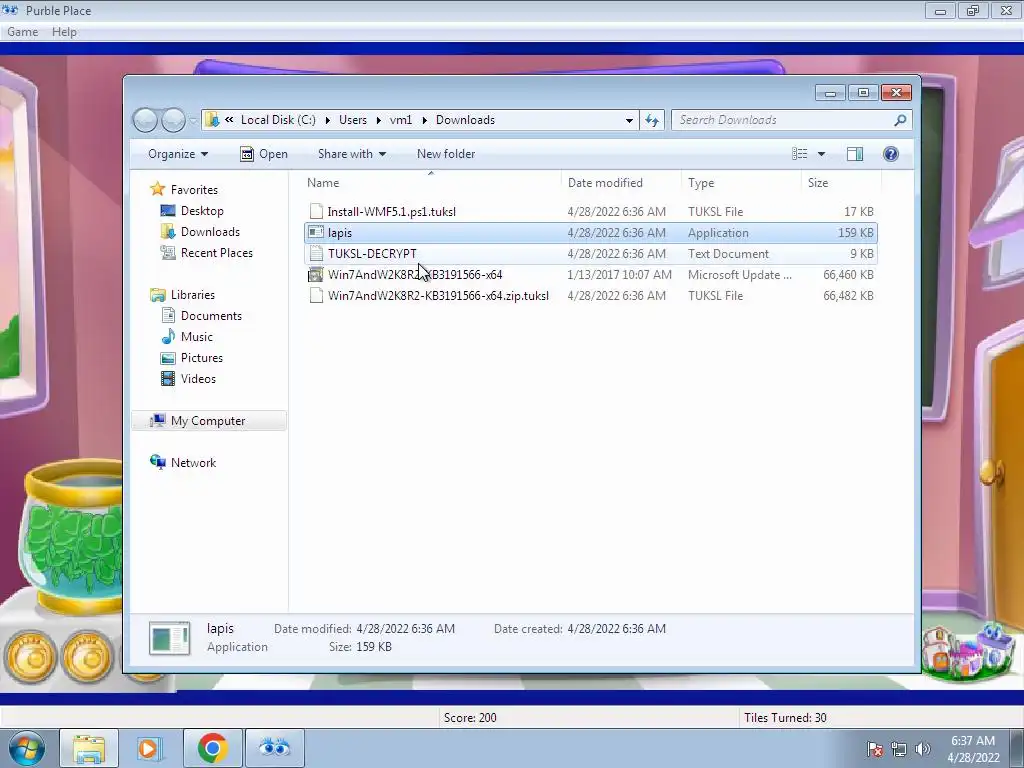This screenshot has width=1024, height=768.
Task: Click the search magnifier icon
Action: click(x=900, y=120)
